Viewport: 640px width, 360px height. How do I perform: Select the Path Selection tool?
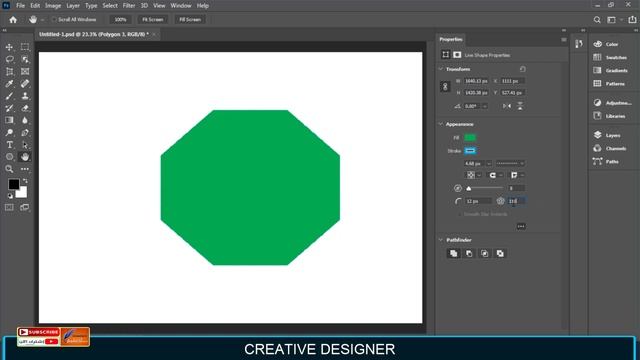click(x=25, y=145)
